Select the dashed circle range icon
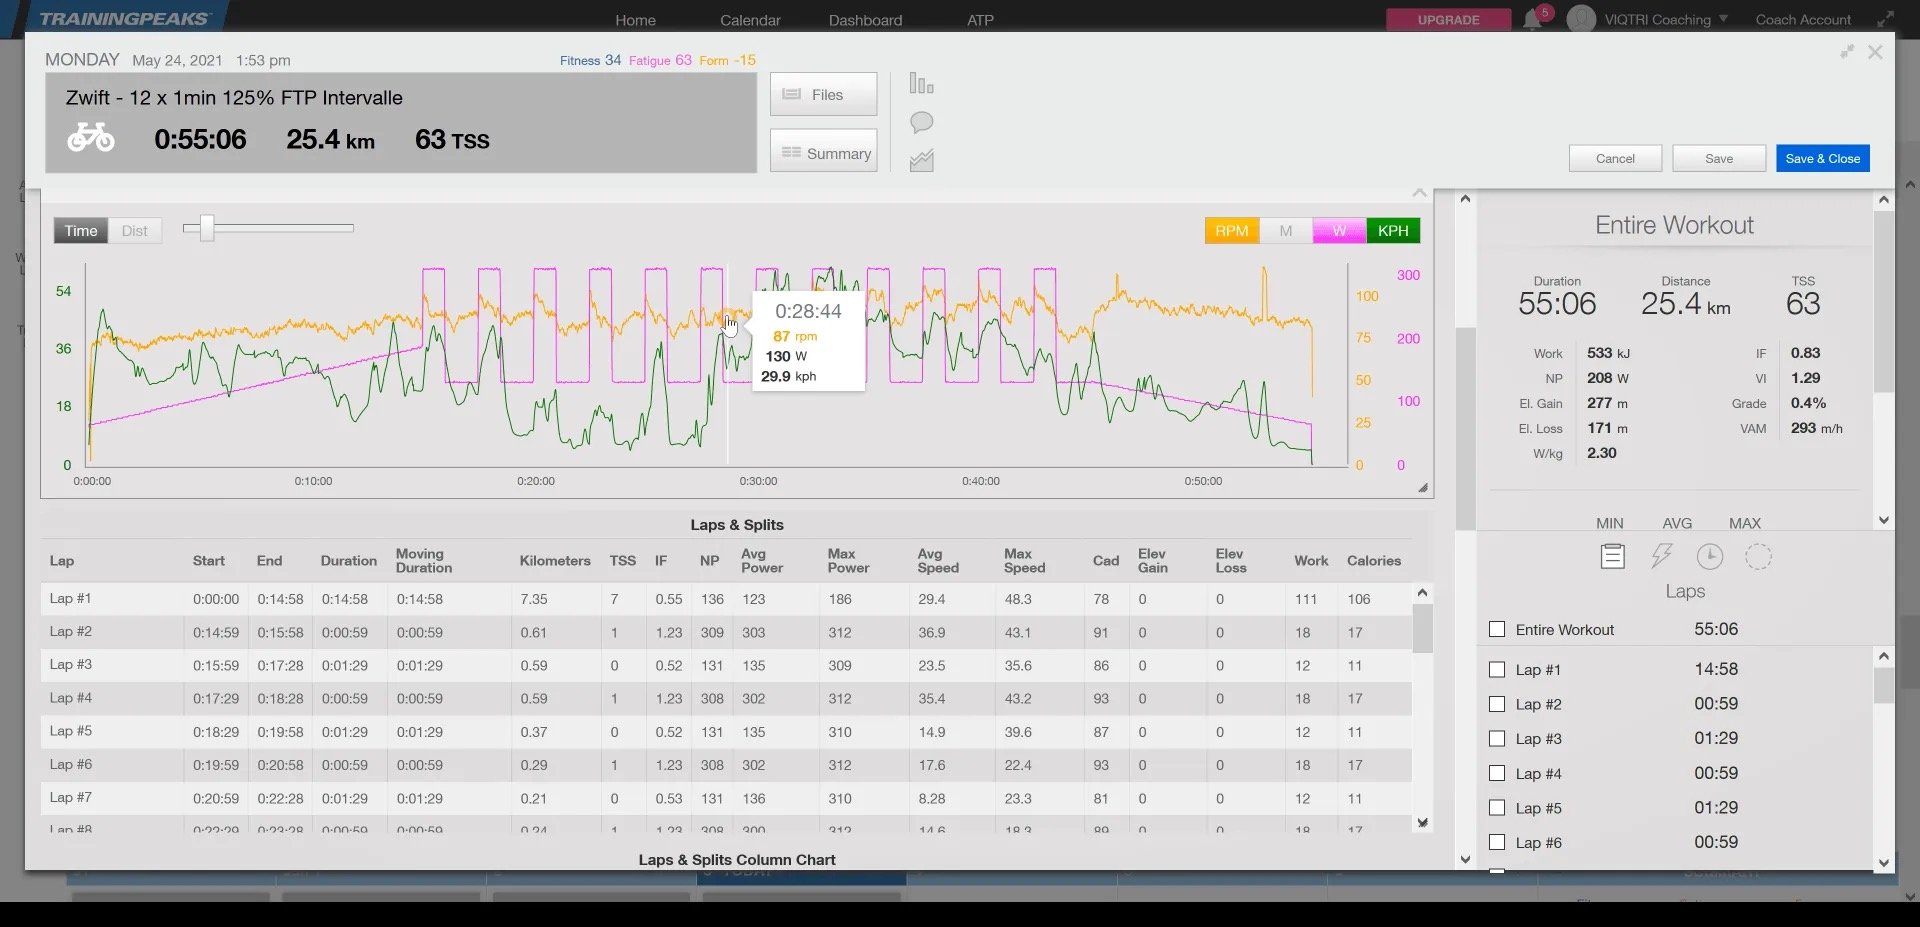This screenshot has width=1920, height=927. pos(1758,556)
